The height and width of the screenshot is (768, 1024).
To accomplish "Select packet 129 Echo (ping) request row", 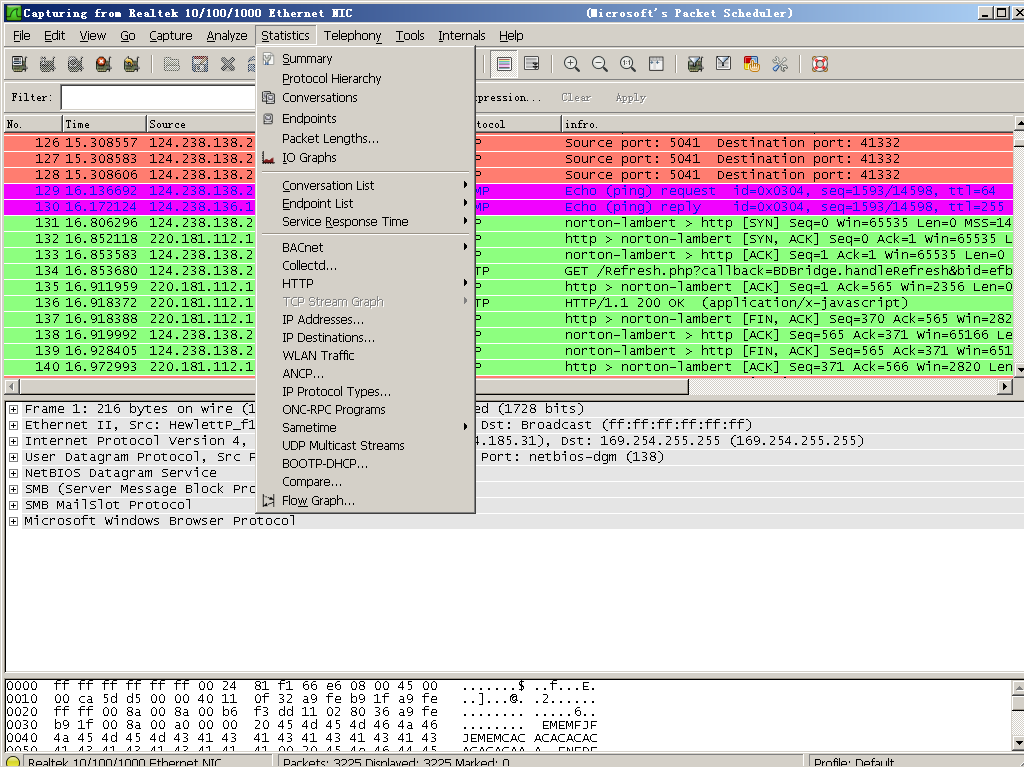I will point(509,191).
